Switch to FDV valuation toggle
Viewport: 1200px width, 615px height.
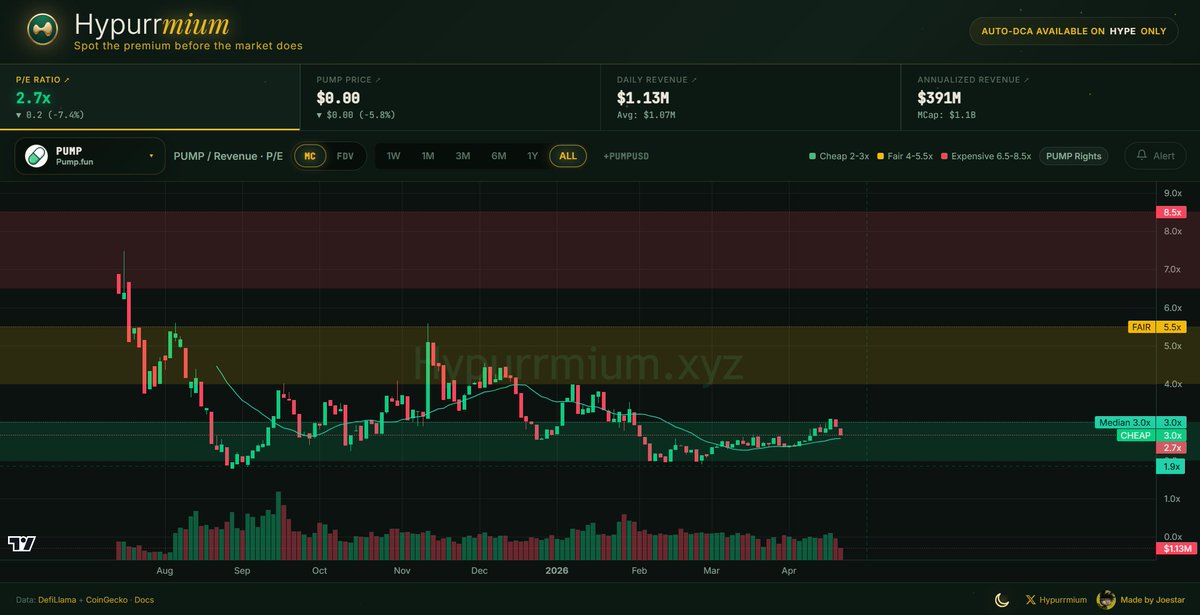[x=345, y=156]
